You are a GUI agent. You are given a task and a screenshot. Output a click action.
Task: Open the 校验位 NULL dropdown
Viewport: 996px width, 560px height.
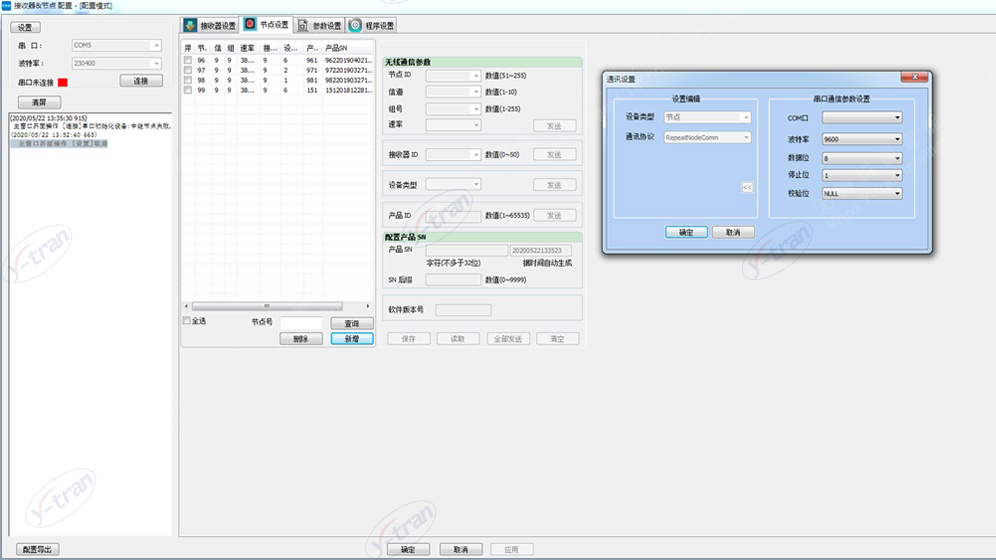pyautogui.click(x=862, y=194)
